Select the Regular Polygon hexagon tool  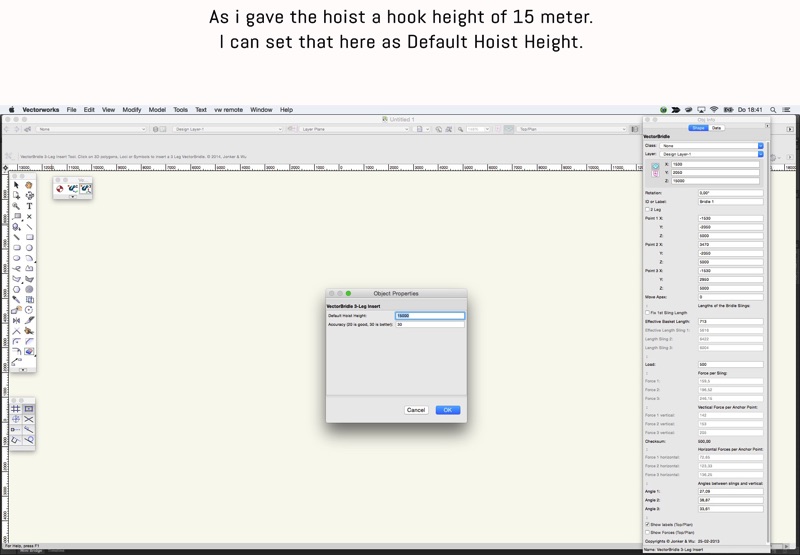tap(16, 289)
